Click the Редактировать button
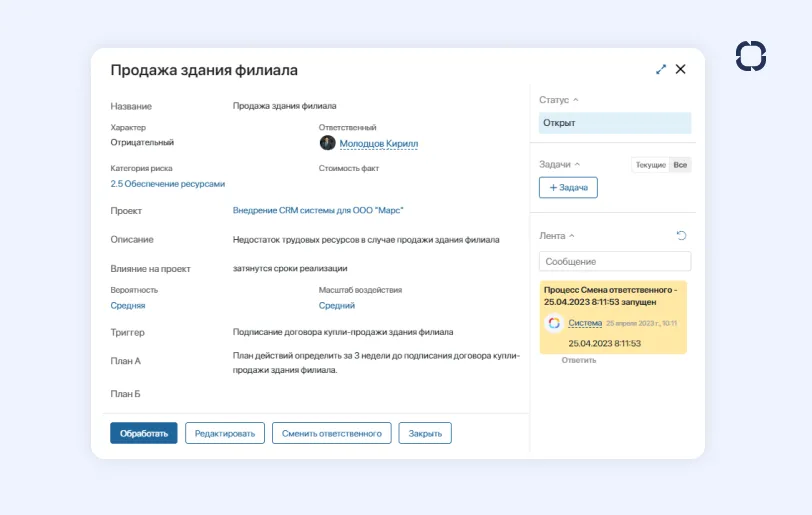Image resolution: width=812 pixels, height=515 pixels. pyautogui.click(x=225, y=433)
